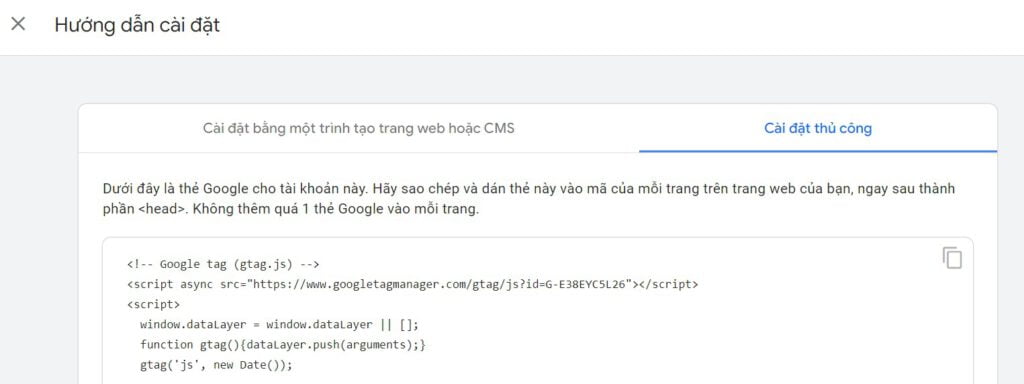The width and height of the screenshot is (1024, 384).
Task: Click the window.dataLayer assignment line
Action: (x=279, y=325)
